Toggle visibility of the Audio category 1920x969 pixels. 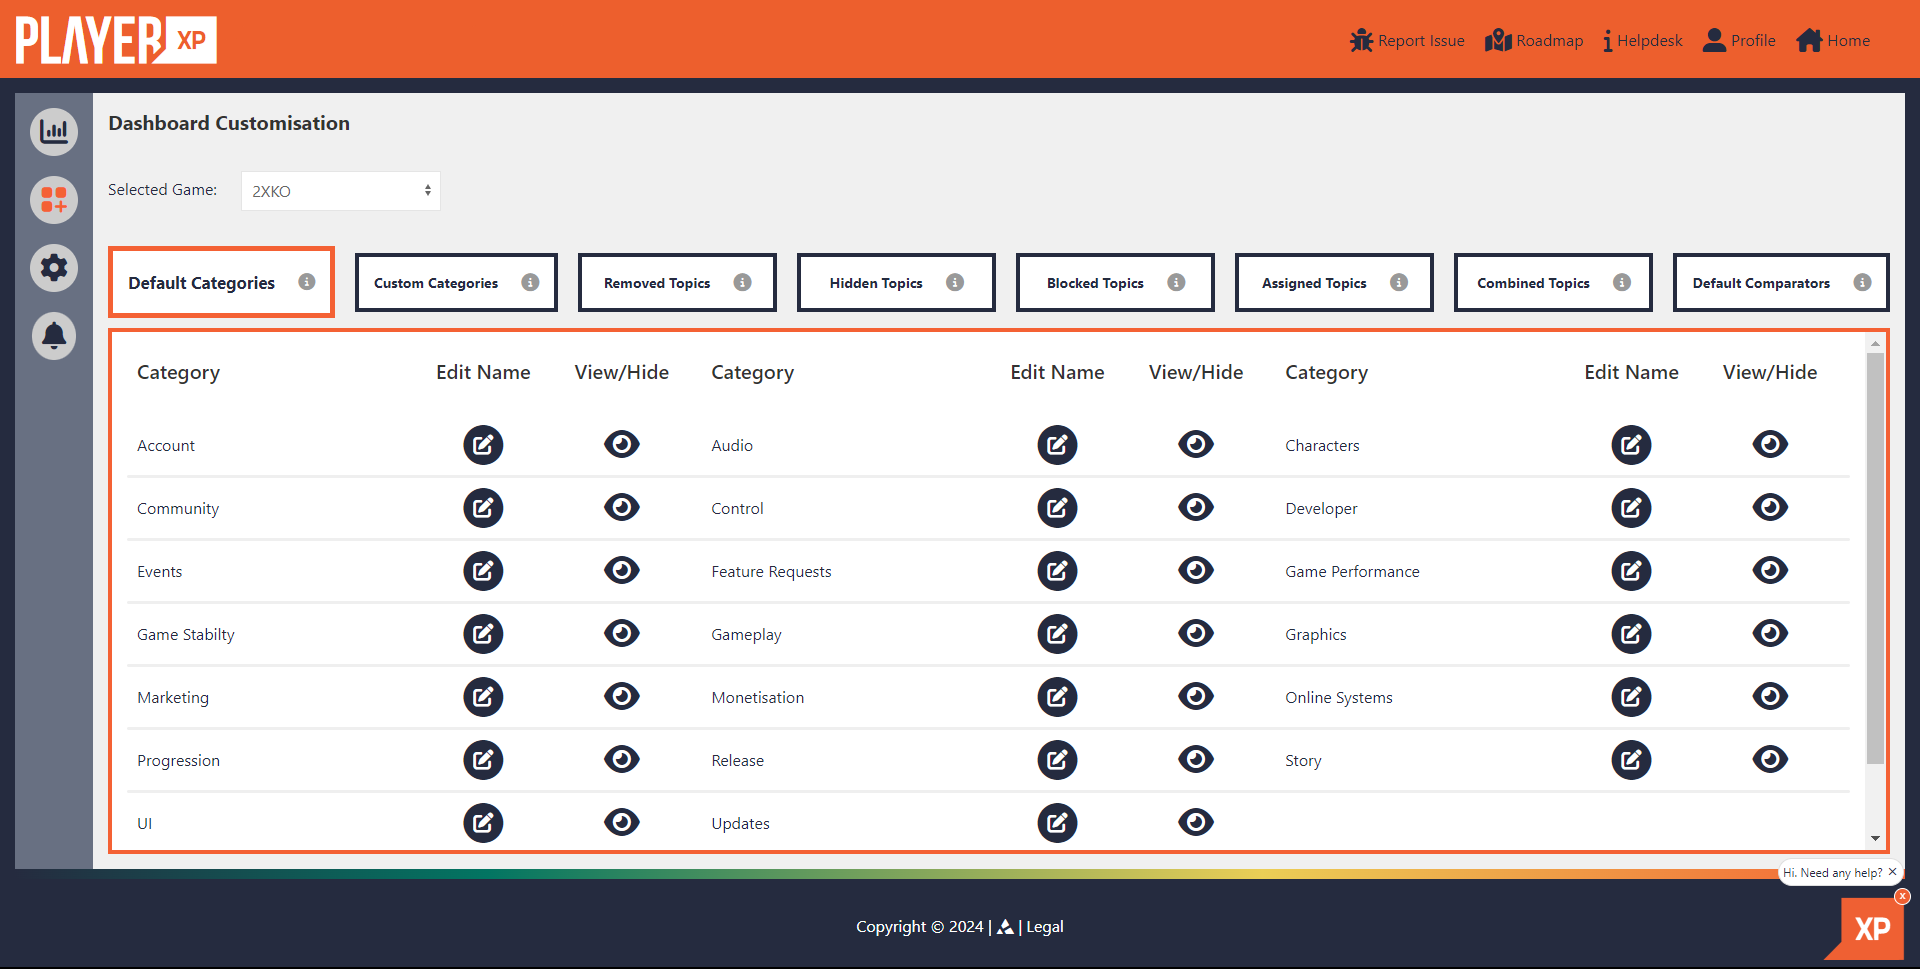[1196, 445]
